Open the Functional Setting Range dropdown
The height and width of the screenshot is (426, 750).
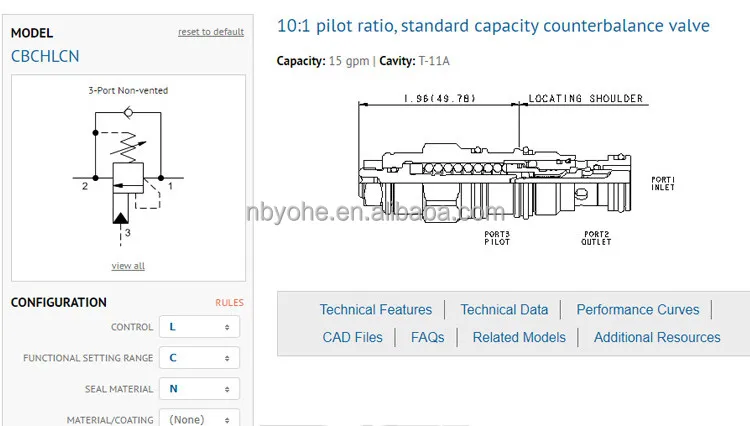click(x=199, y=358)
